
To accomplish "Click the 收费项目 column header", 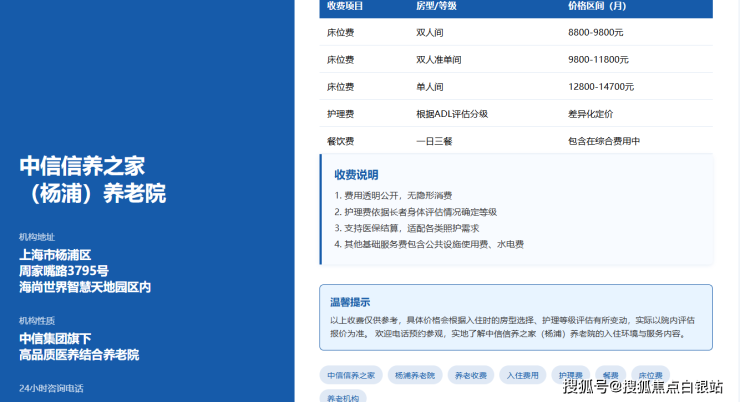I will 345,6.
